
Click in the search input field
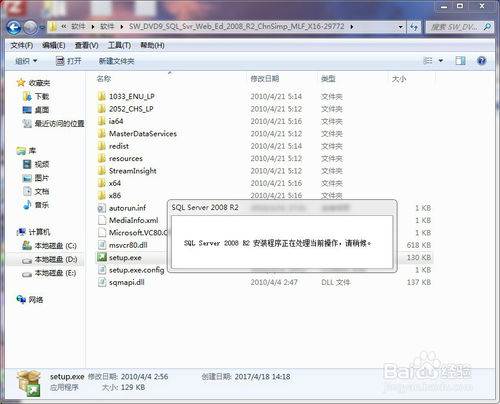pos(455,27)
